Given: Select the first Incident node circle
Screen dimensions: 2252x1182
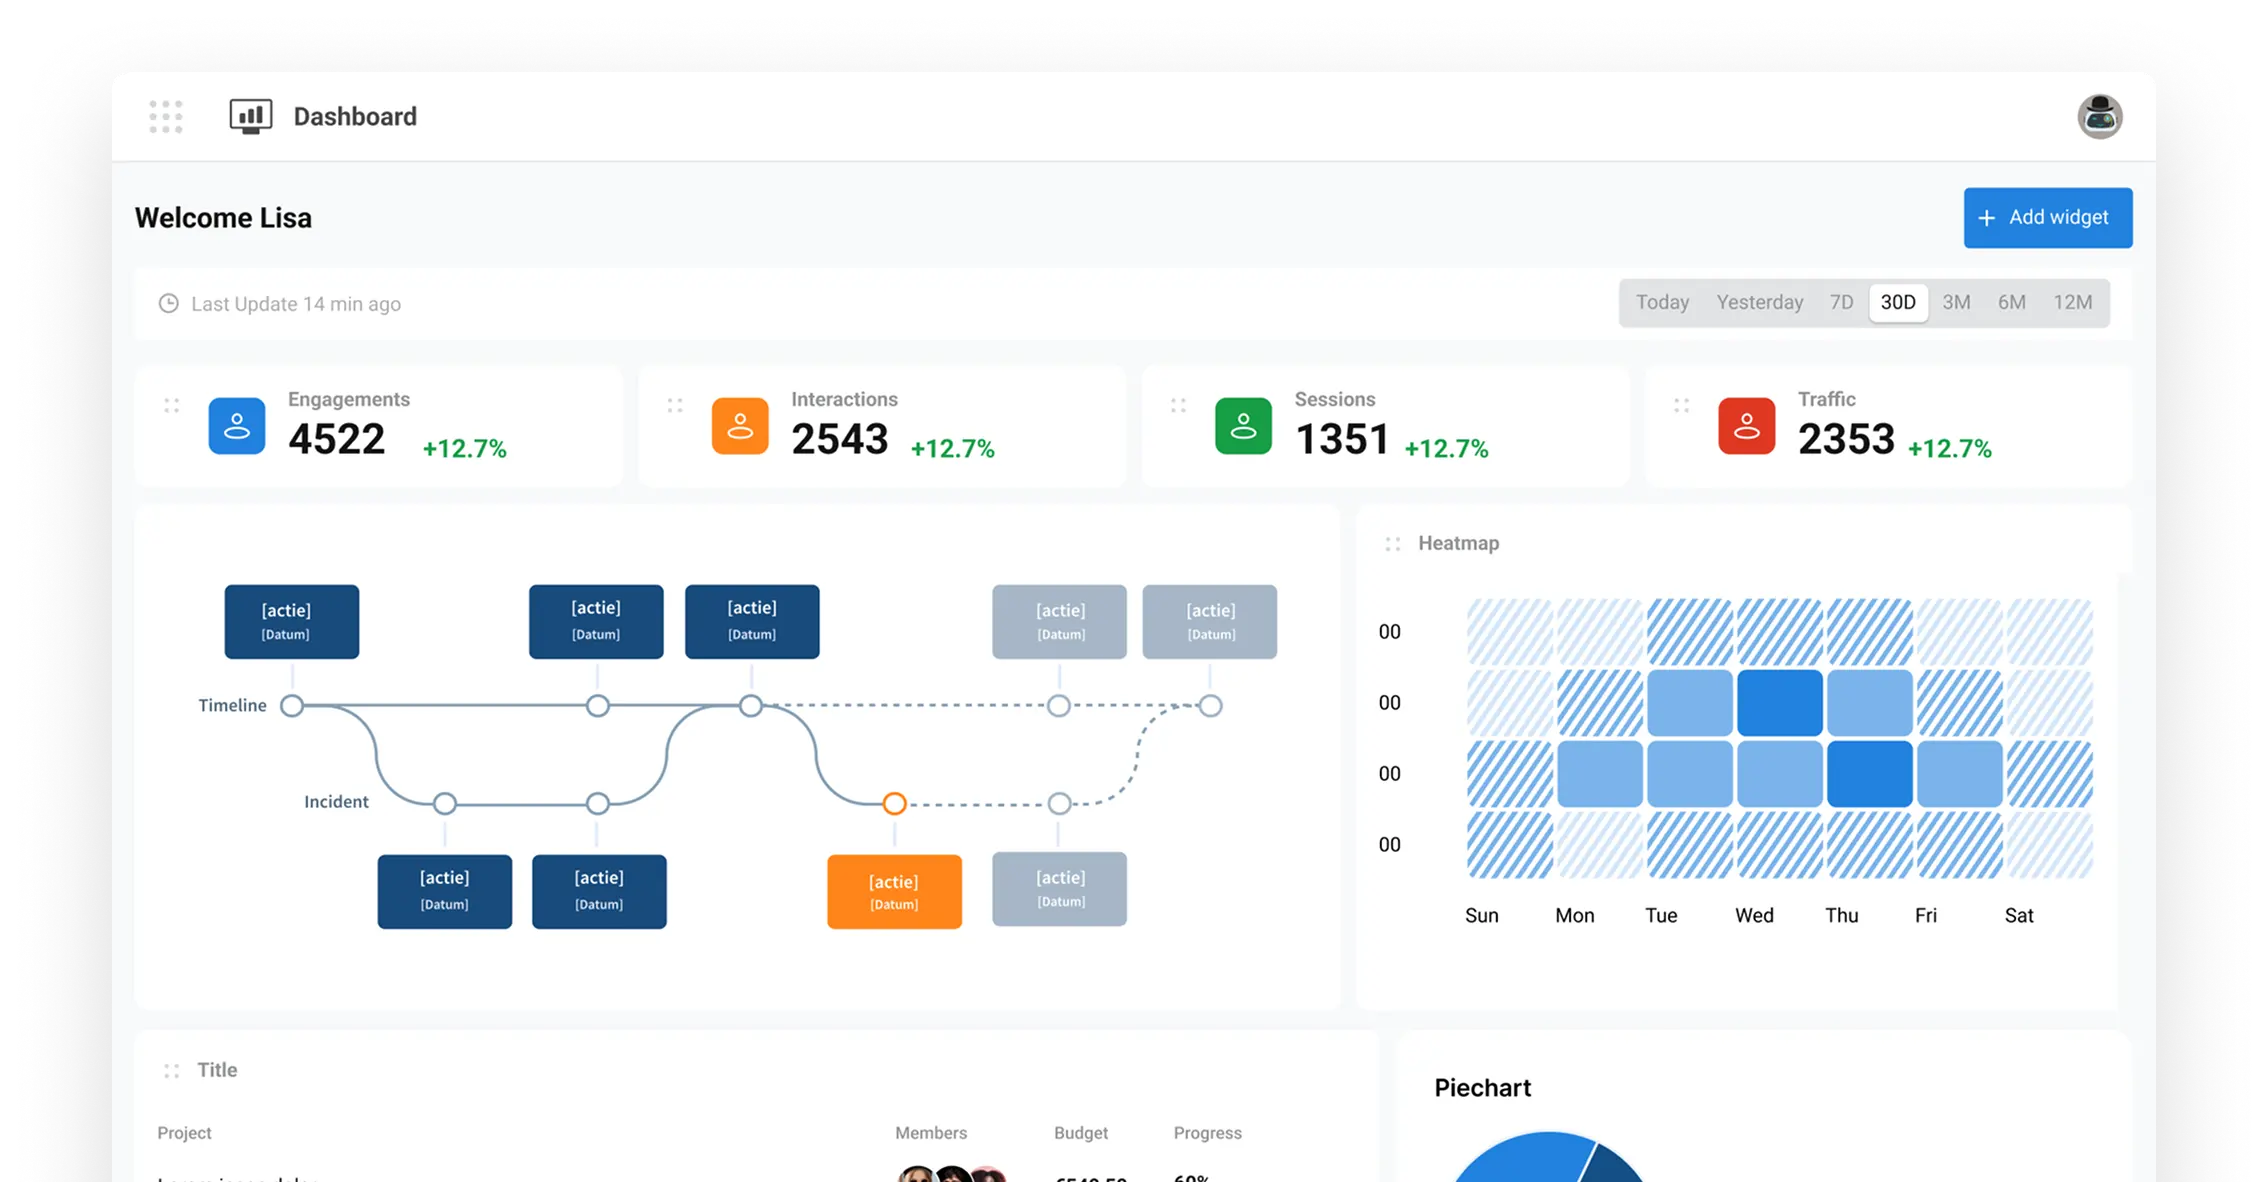Looking at the screenshot, I should pos(445,803).
